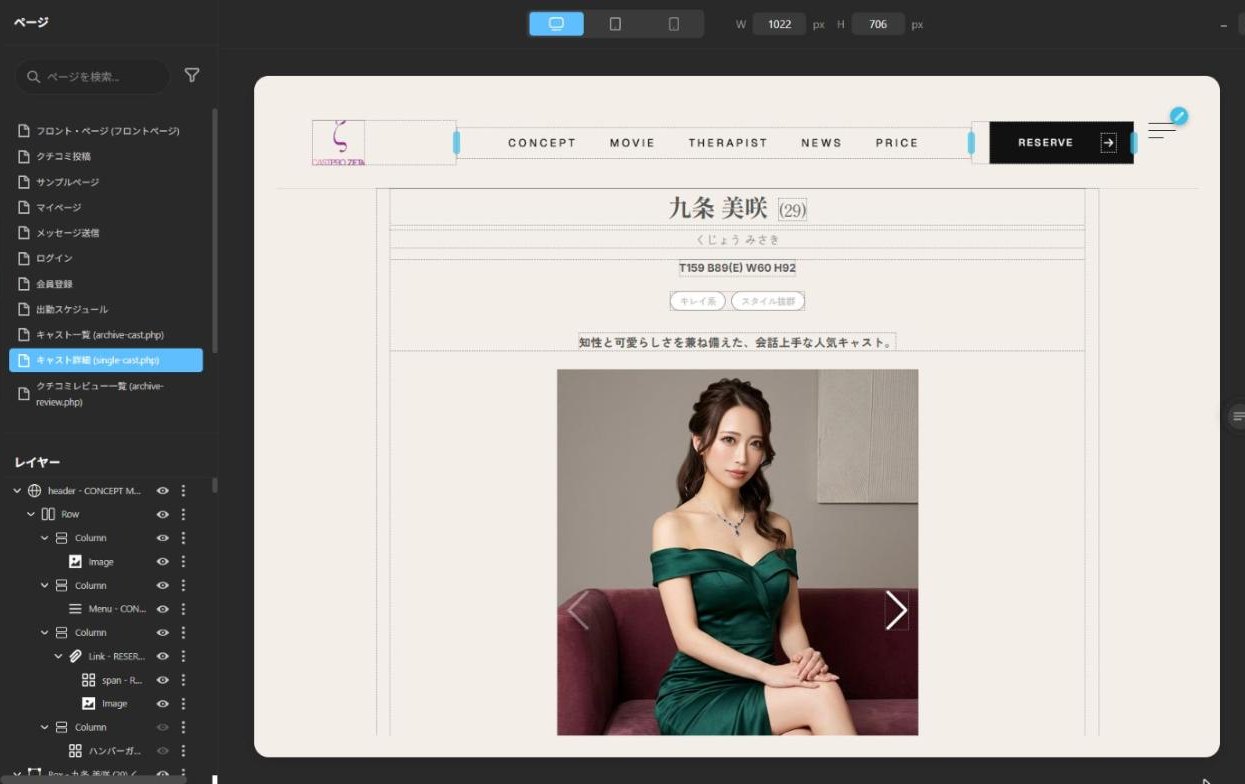Image resolution: width=1245 pixels, height=784 pixels.
Task: Toggle visibility of the Row layer
Action: click(x=162, y=514)
